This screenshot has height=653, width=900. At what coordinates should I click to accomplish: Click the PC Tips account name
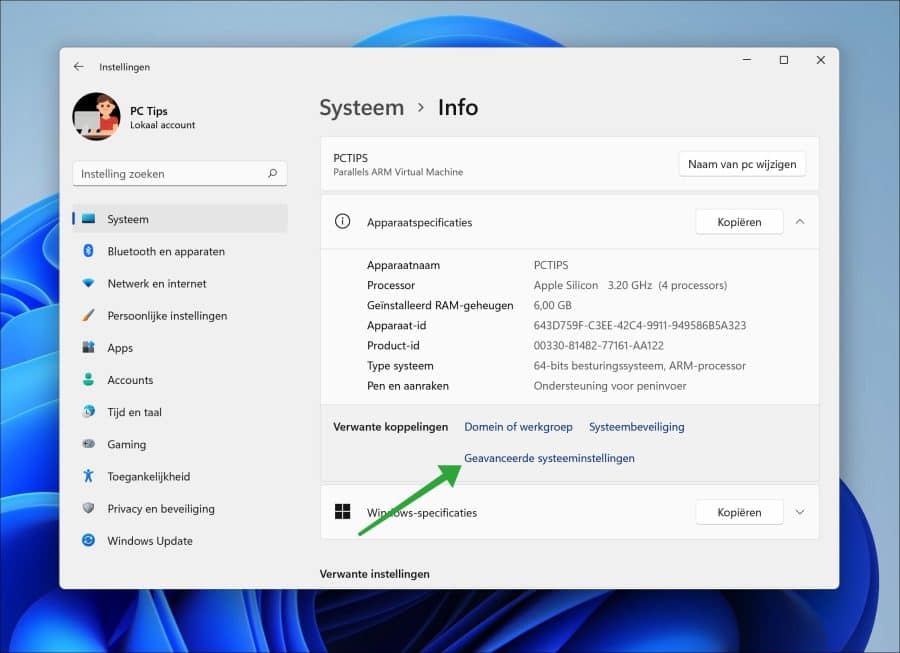(149, 111)
